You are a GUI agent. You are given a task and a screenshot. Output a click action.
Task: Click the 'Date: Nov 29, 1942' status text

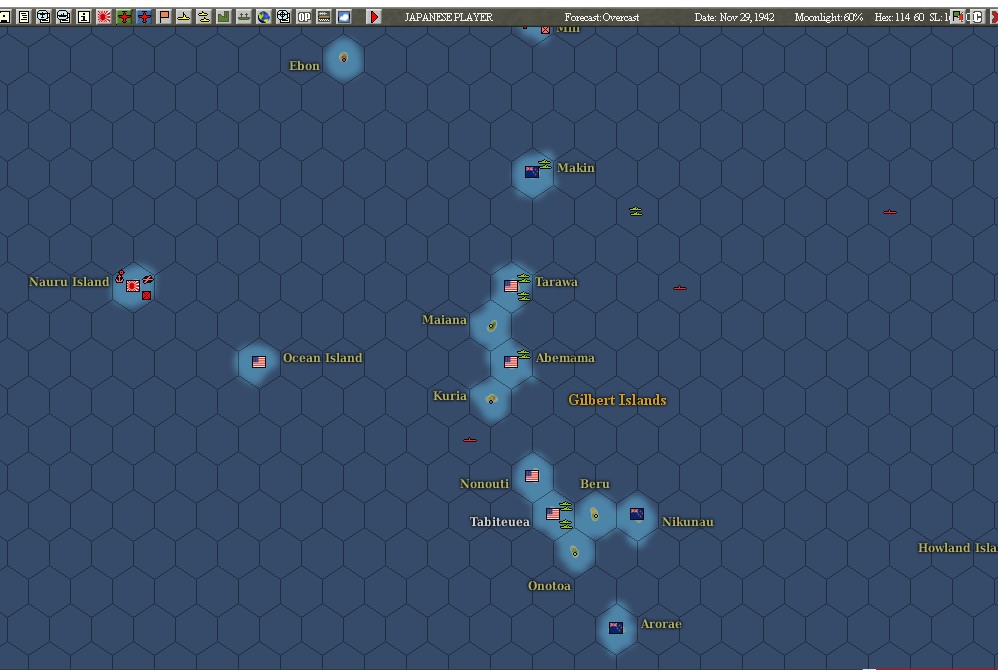(x=734, y=17)
